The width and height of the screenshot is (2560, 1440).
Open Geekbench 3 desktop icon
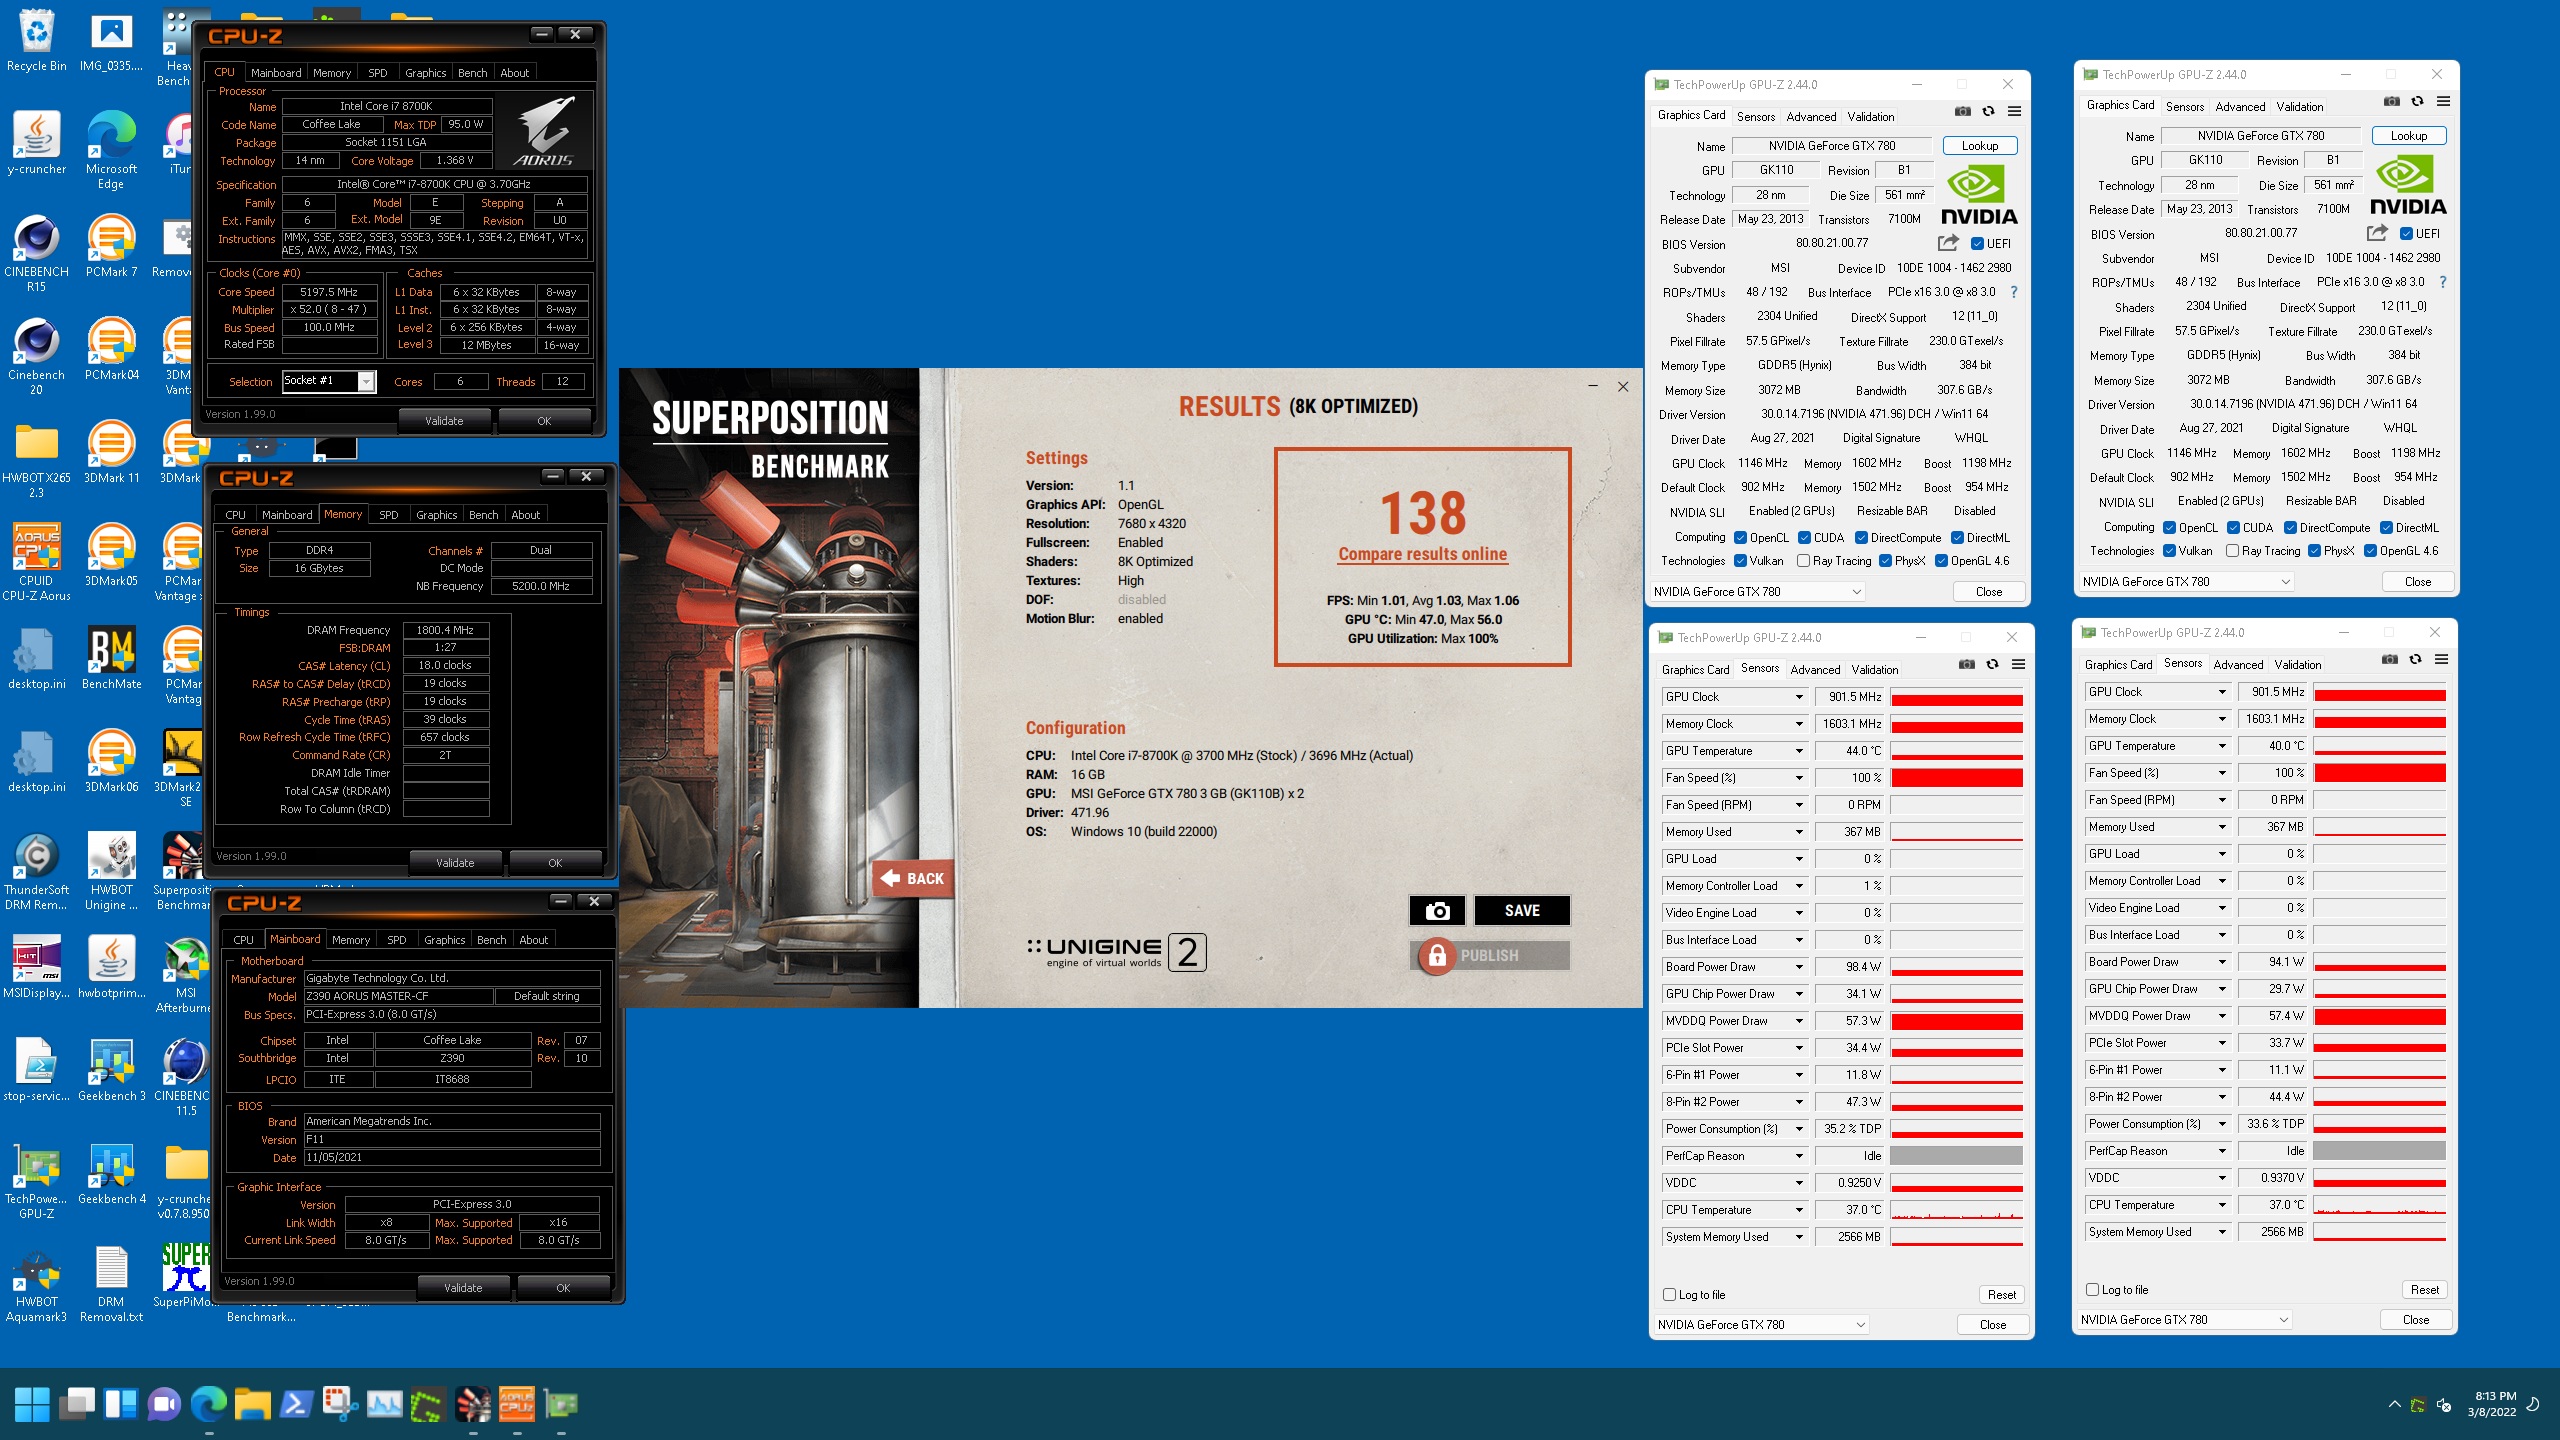(111, 1070)
